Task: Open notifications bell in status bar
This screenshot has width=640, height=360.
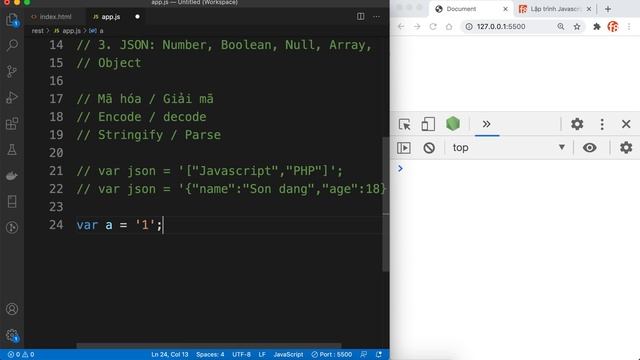Action: 379,354
